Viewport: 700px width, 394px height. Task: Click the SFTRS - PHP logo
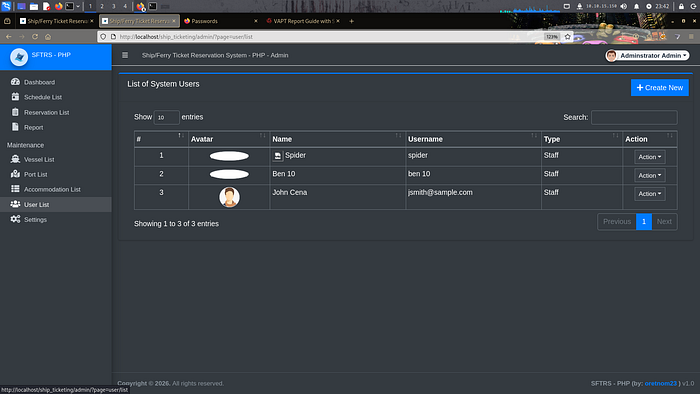pyautogui.click(x=19, y=57)
